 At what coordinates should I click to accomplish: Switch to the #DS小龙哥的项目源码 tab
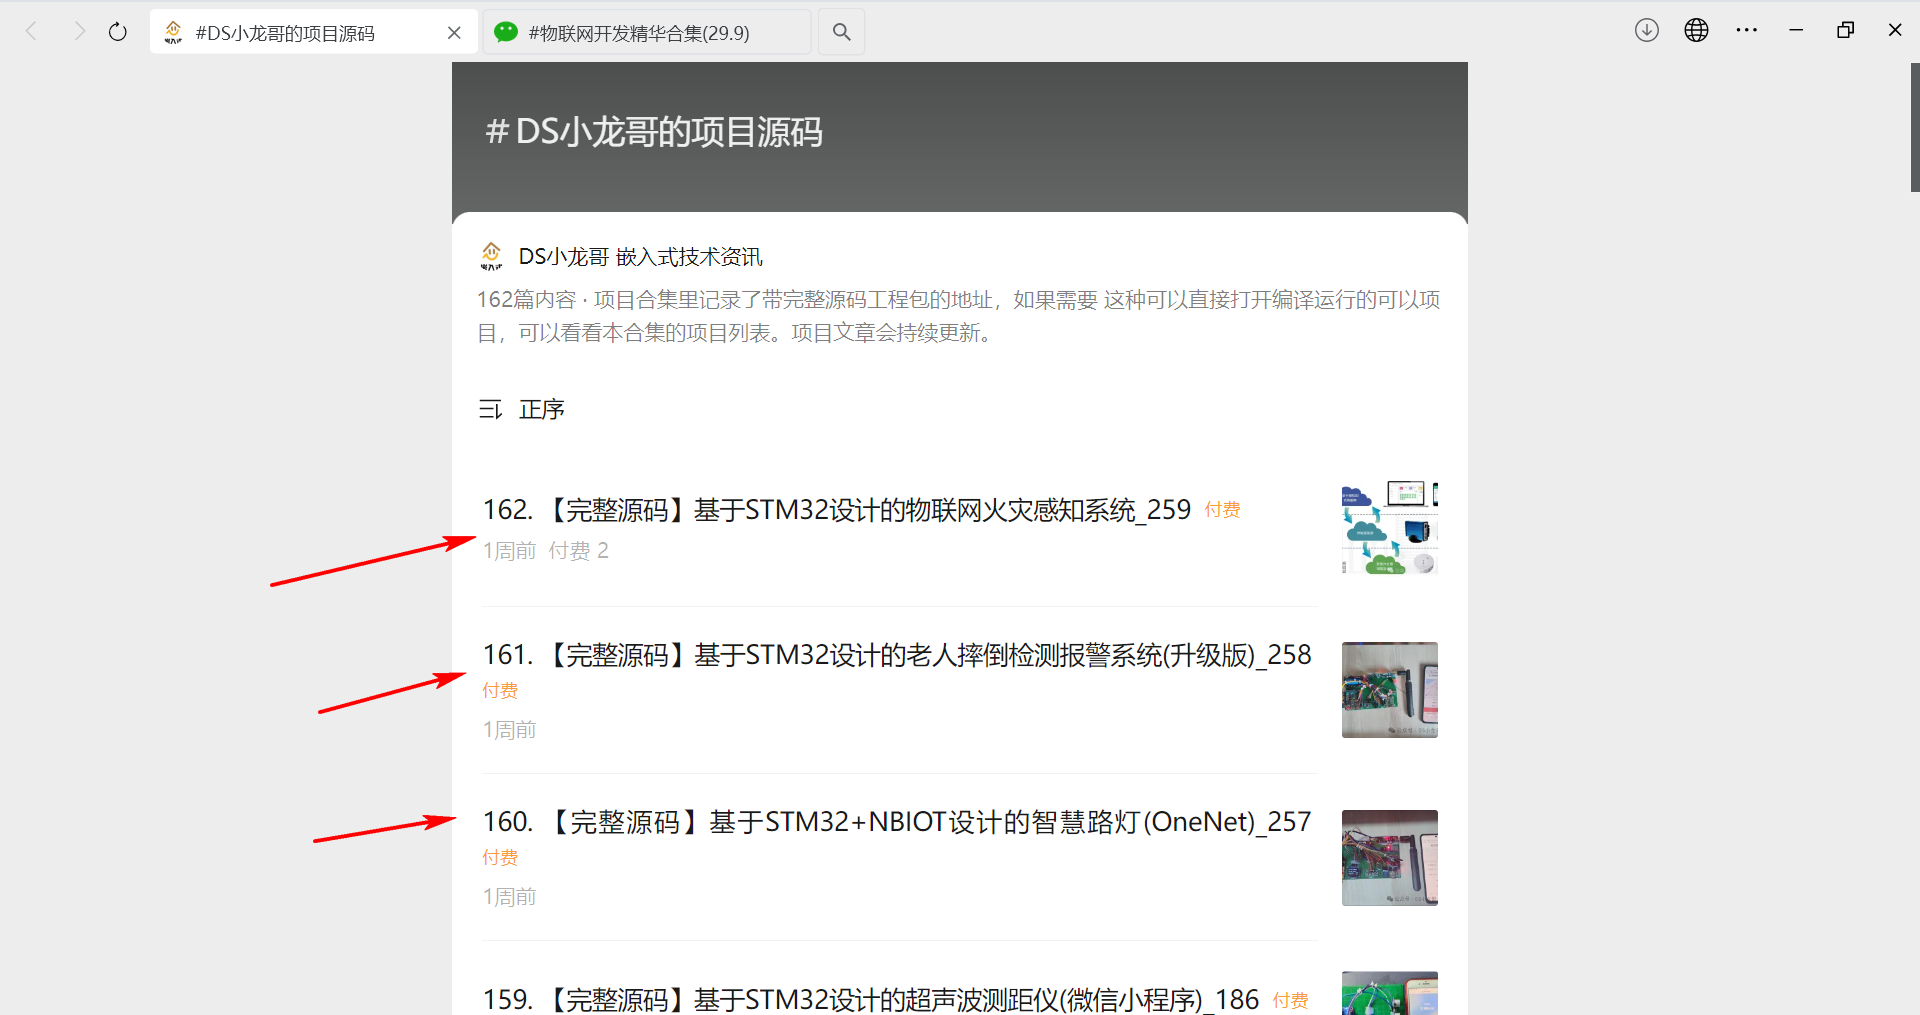314,32
